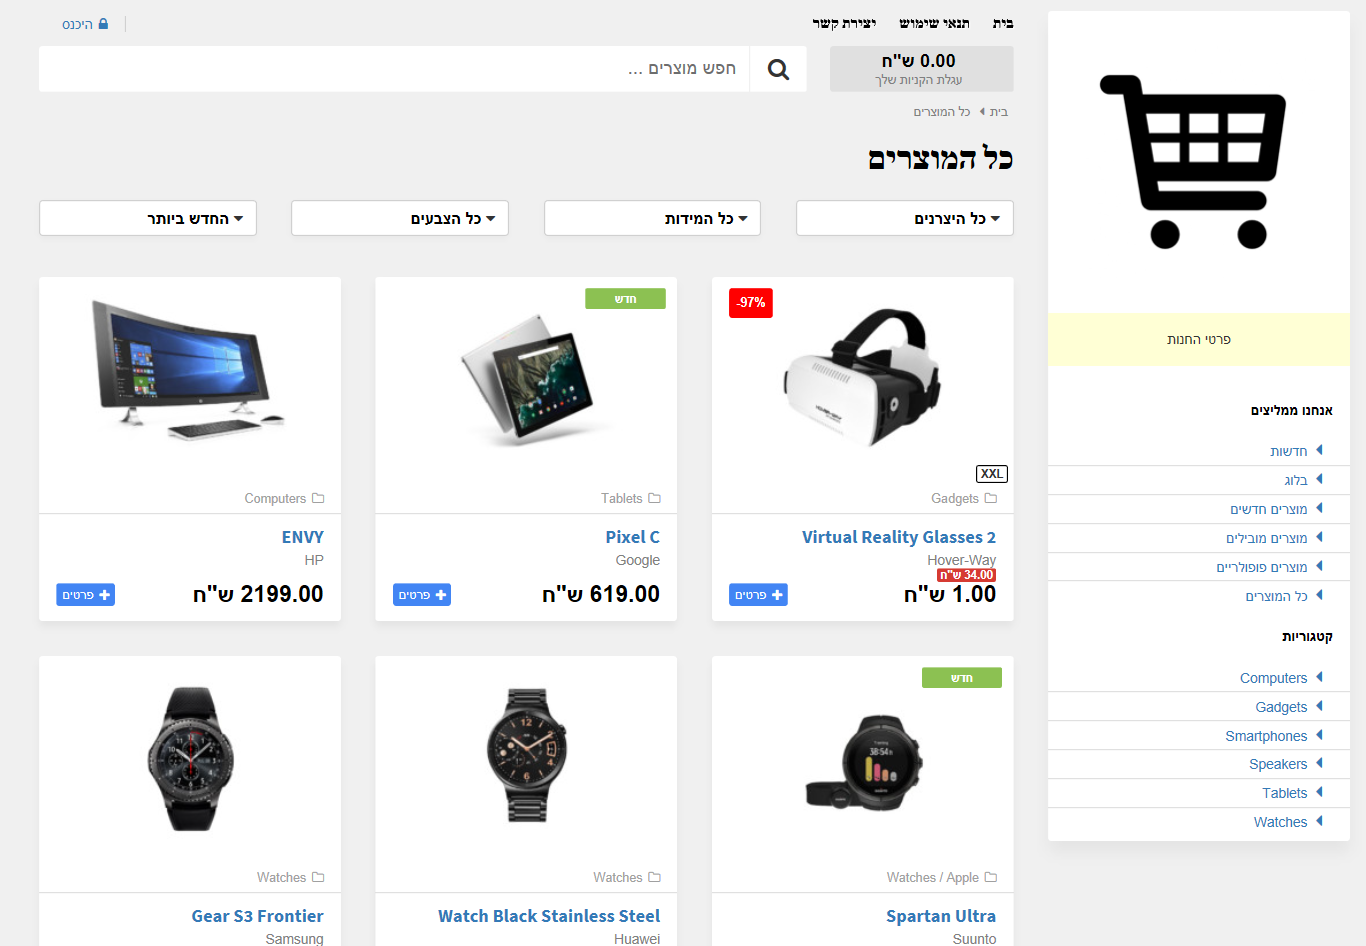Screen dimensions: 1366x946
Task: Open the newest-first sorting dropdown
Action: 148,219
